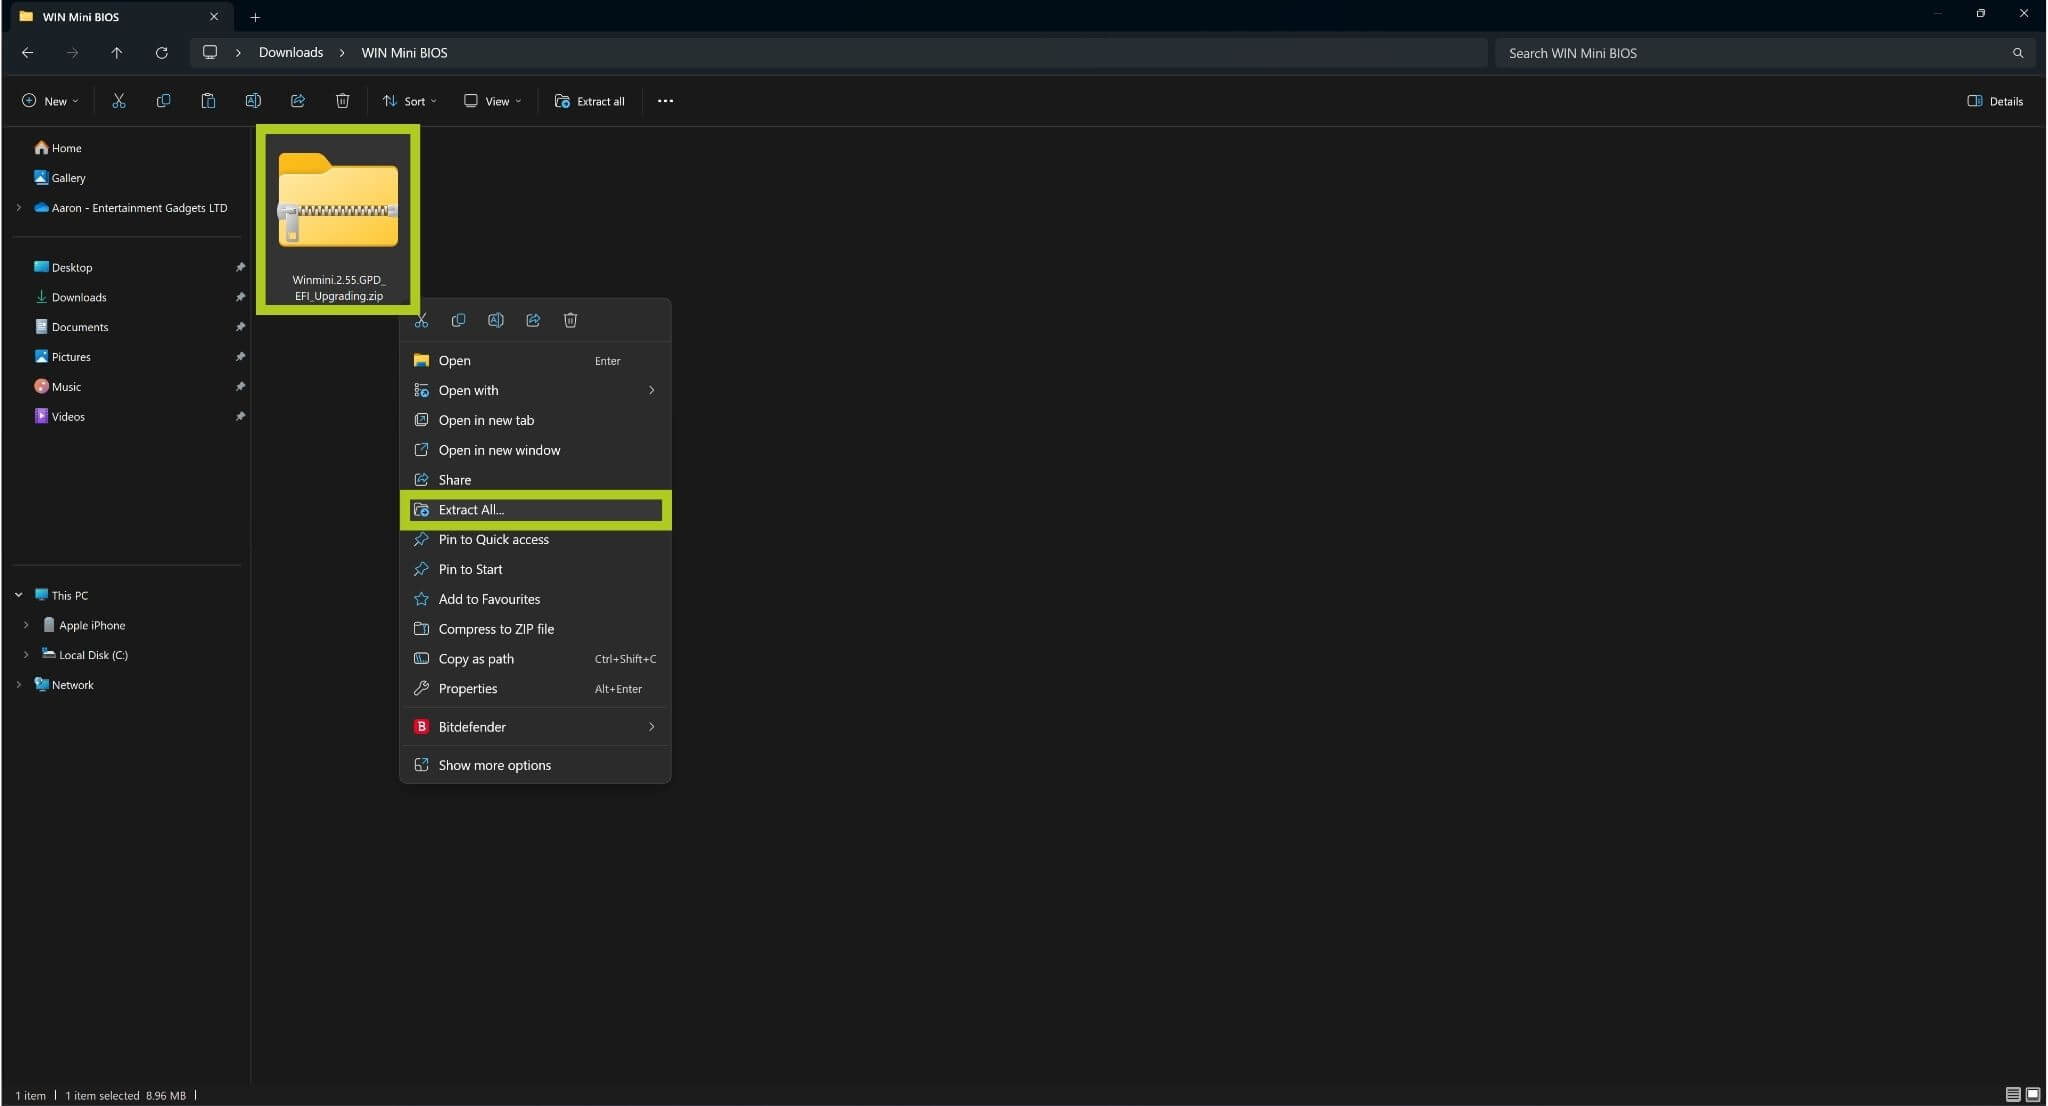This screenshot has width=2048, height=1106.
Task: Click the Refresh button beside the address bar
Action: coord(162,53)
